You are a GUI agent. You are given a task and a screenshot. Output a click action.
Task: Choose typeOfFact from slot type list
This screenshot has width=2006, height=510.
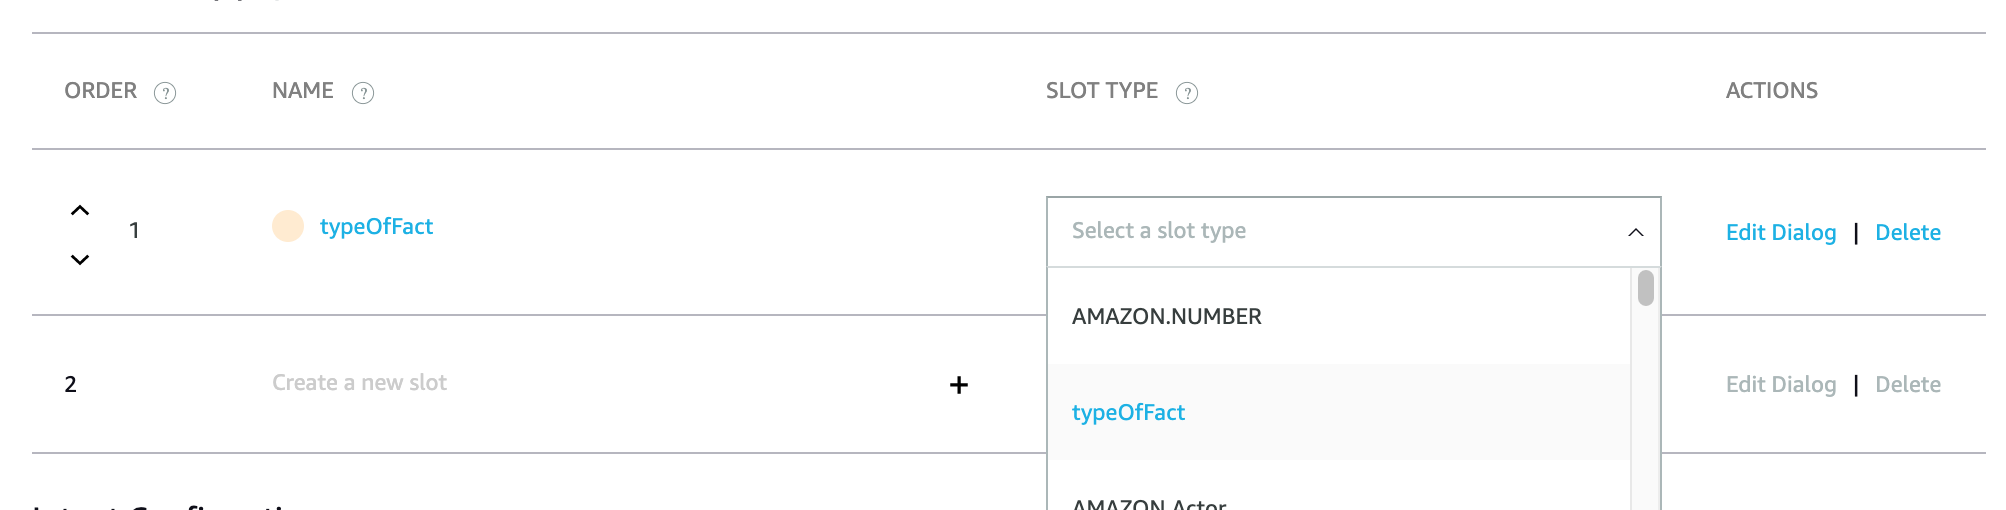click(x=1128, y=413)
